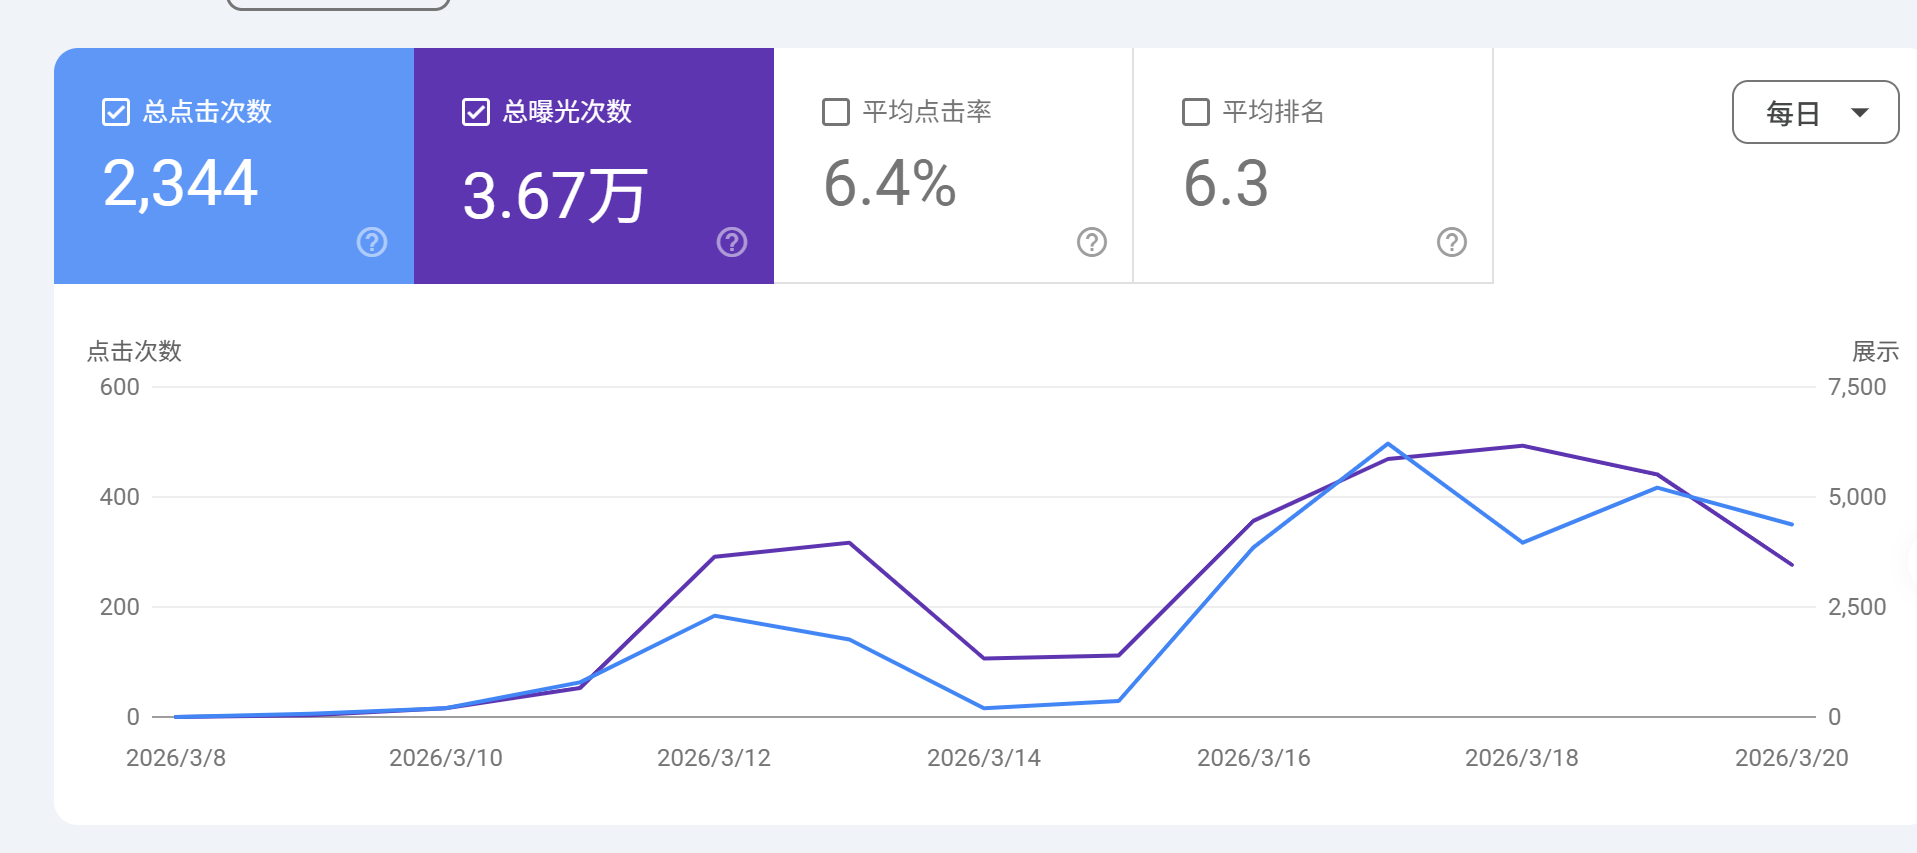Enable the 平均排名 checkbox
1917x853 pixels.
click(1196, 112)
